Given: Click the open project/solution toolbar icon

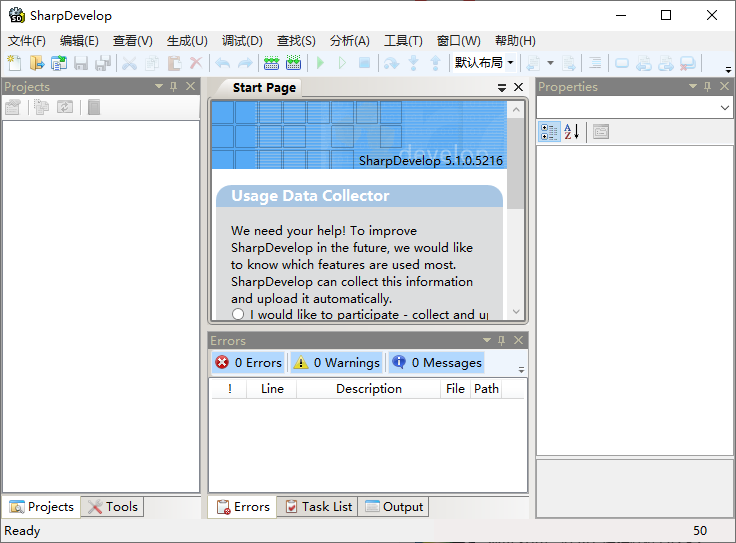Looking at the screenshot, I should [59, 62].
